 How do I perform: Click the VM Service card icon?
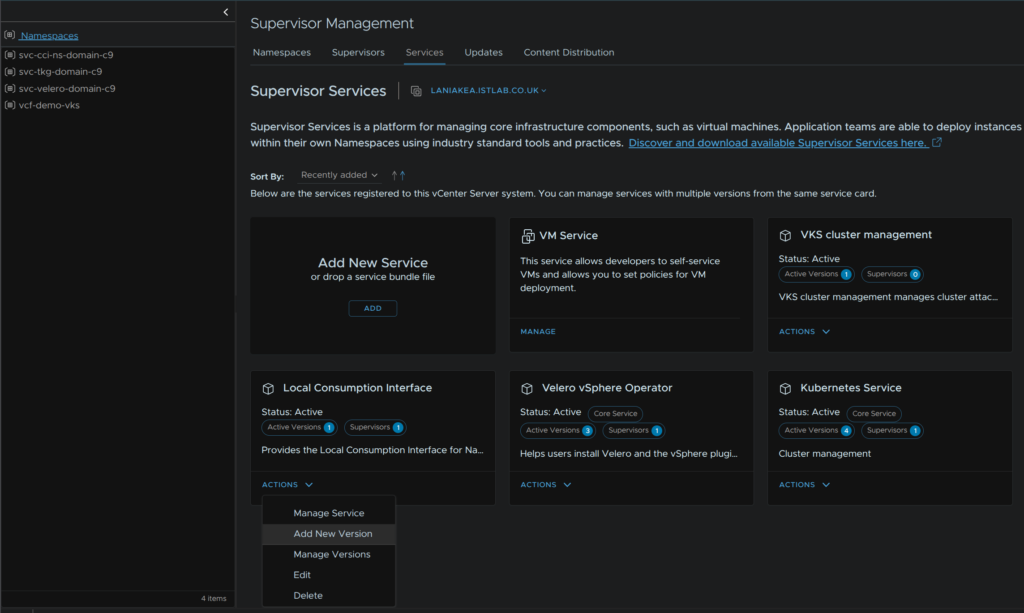[x=527, y=236]
